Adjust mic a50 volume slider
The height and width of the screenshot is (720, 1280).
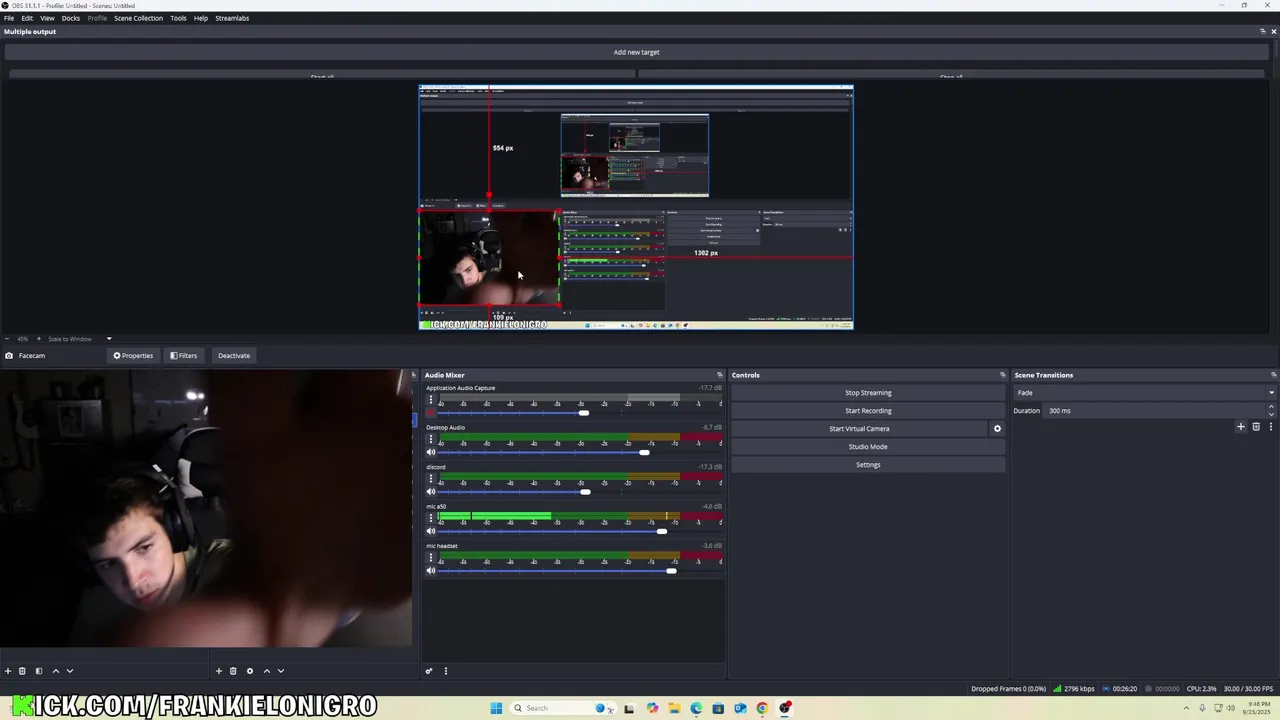(661, 531)
